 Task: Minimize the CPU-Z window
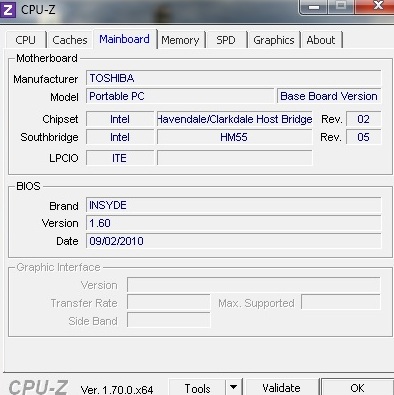coord(314,7)
